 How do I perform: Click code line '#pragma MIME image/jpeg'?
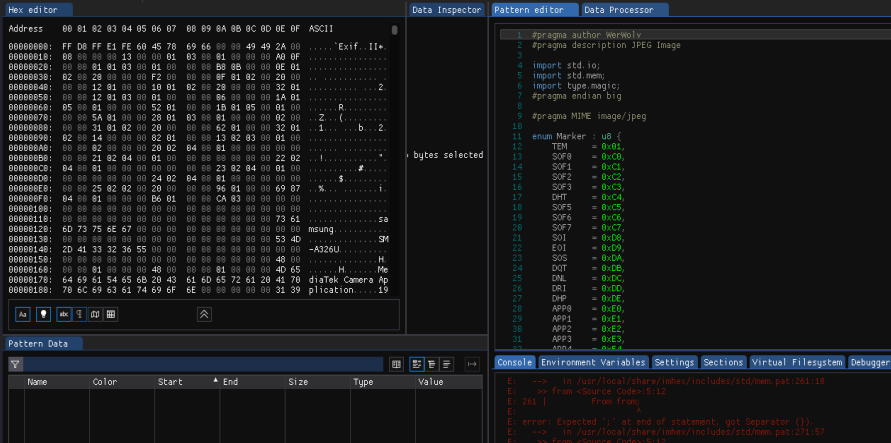(x=589, y=116)
